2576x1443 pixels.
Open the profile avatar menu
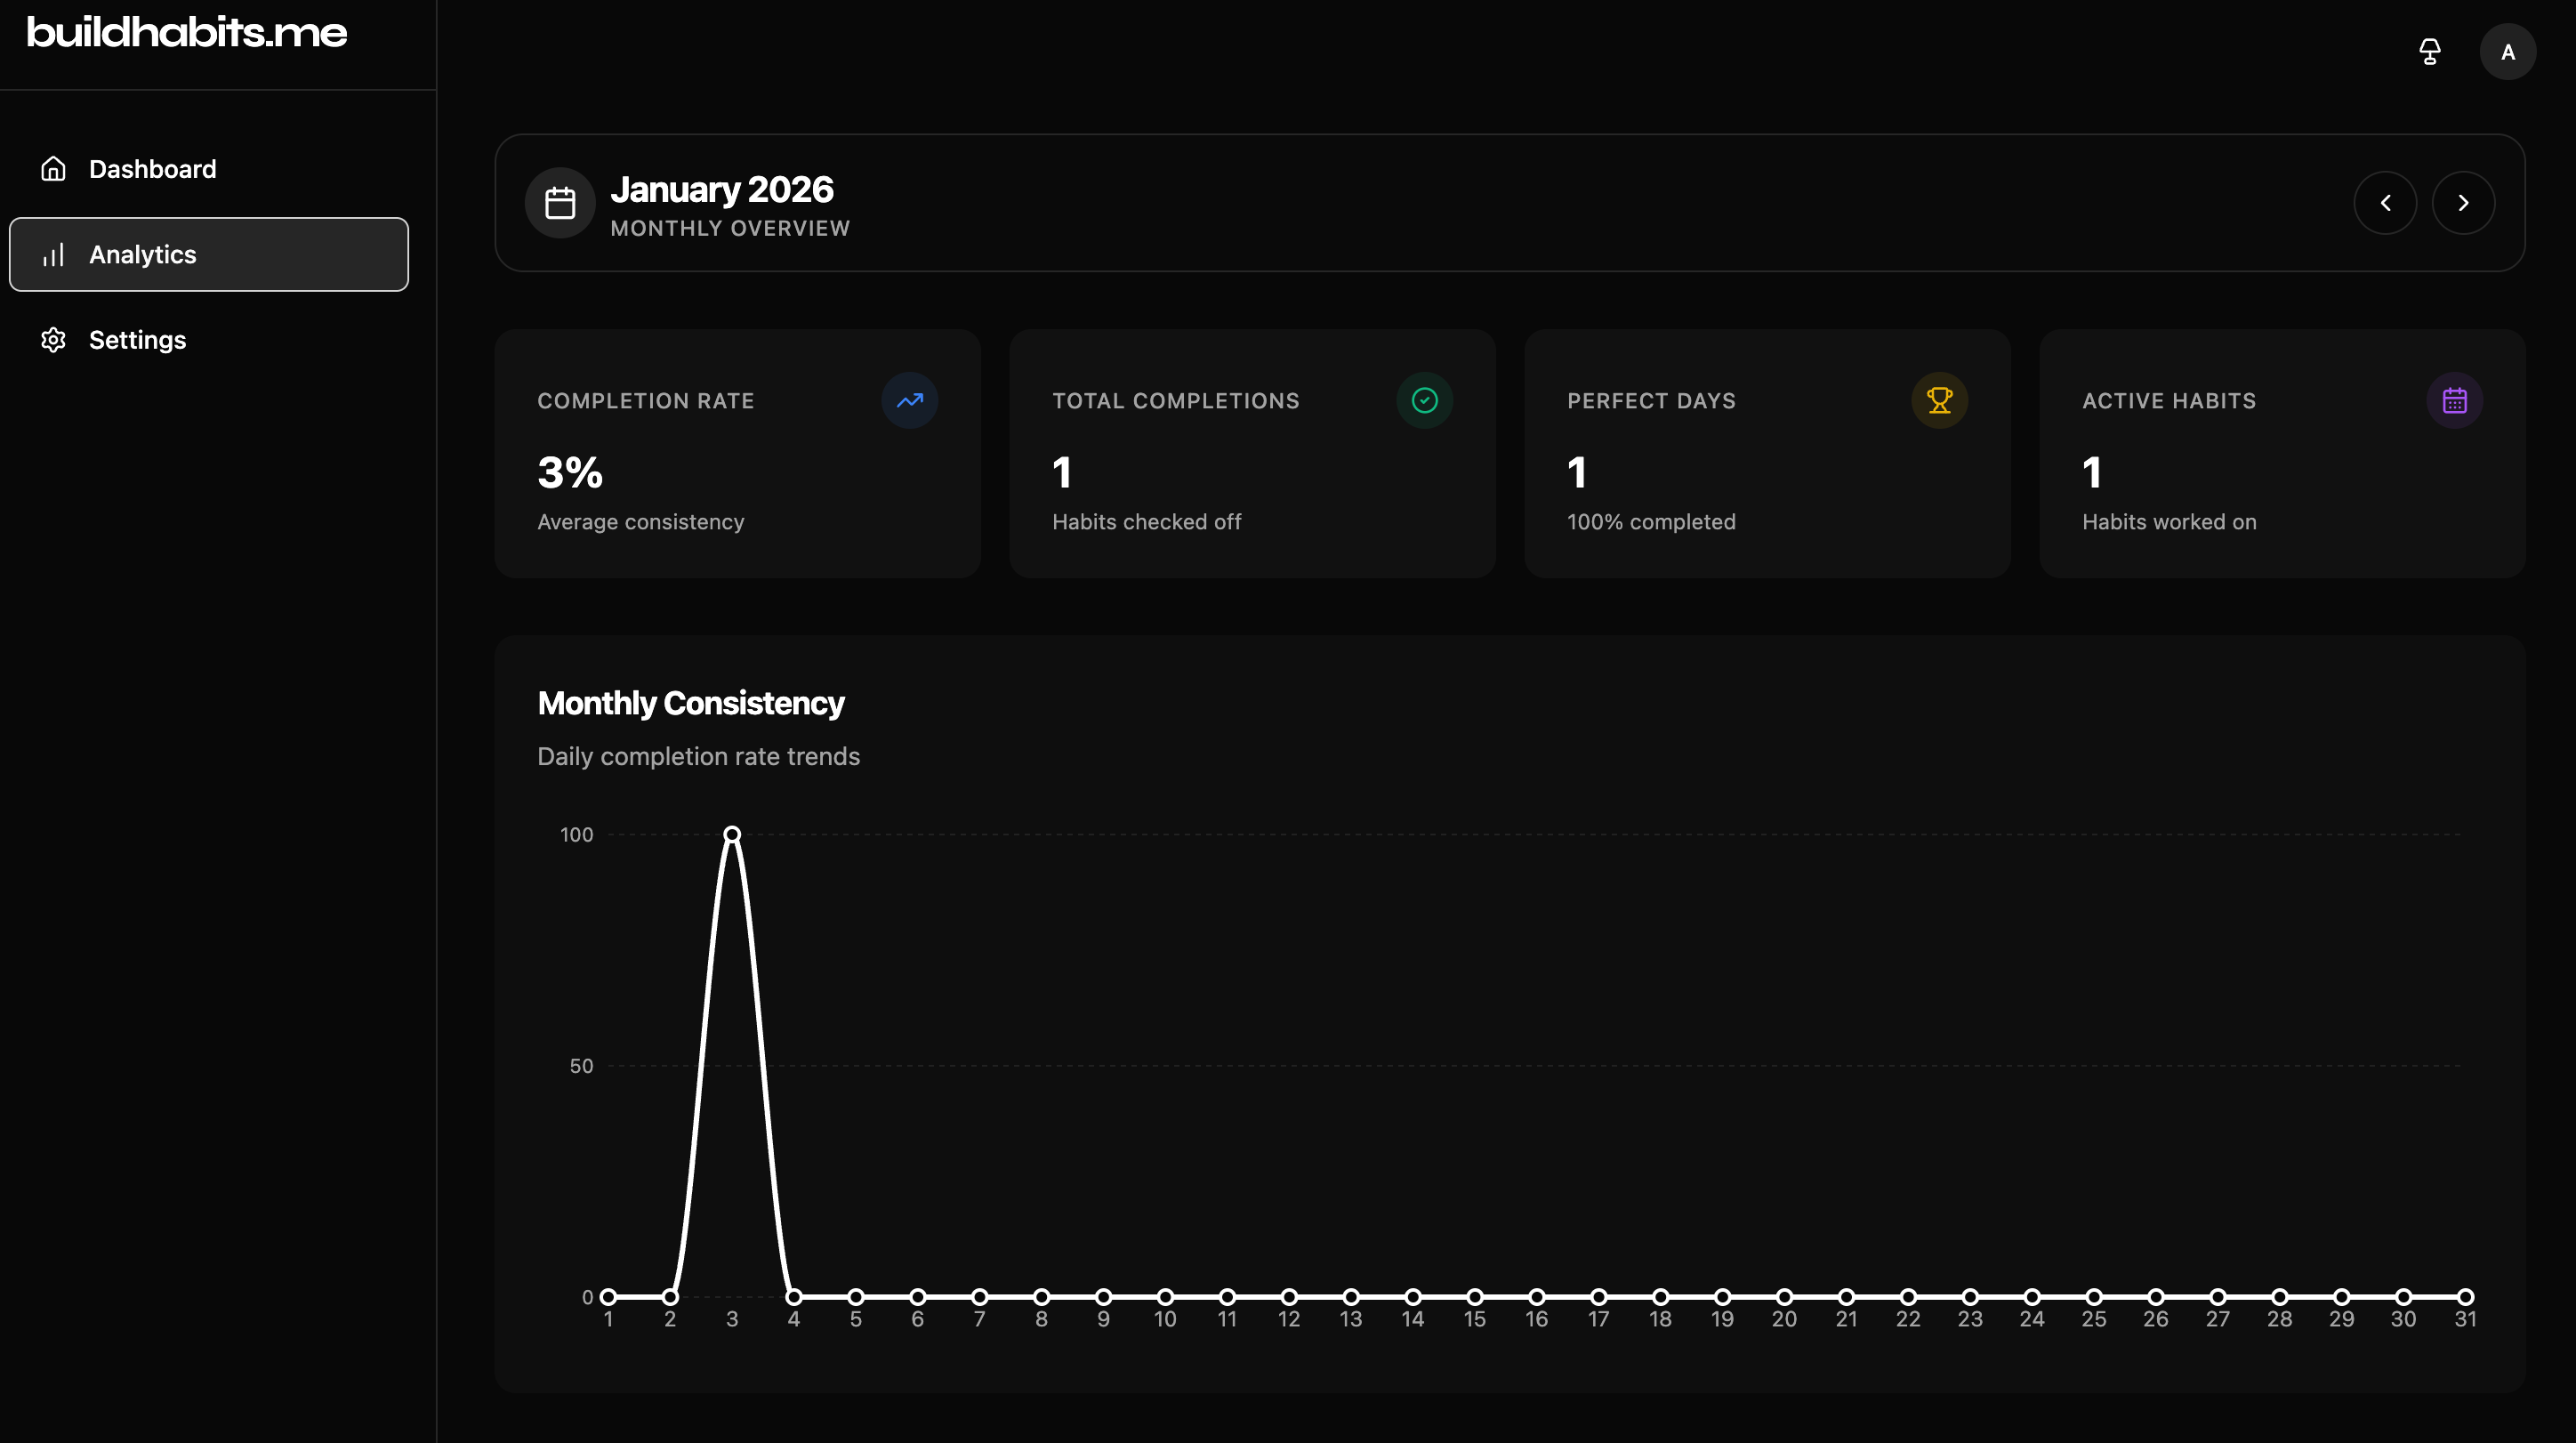2508,51
